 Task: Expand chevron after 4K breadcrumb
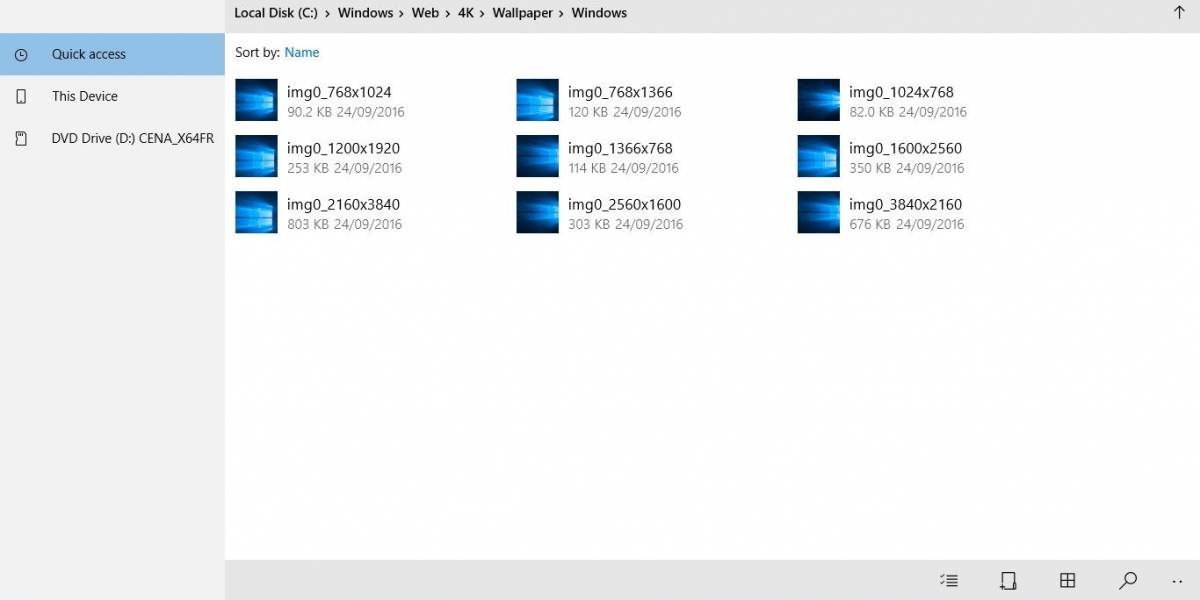pos(483,14)
